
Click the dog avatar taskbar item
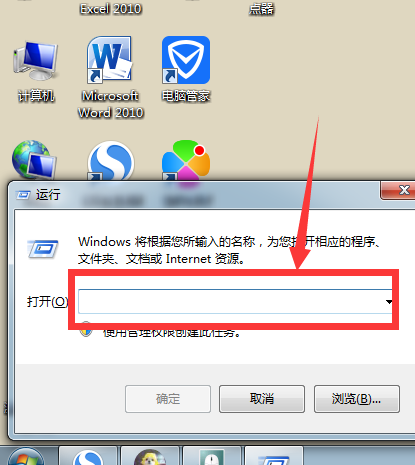150,456
